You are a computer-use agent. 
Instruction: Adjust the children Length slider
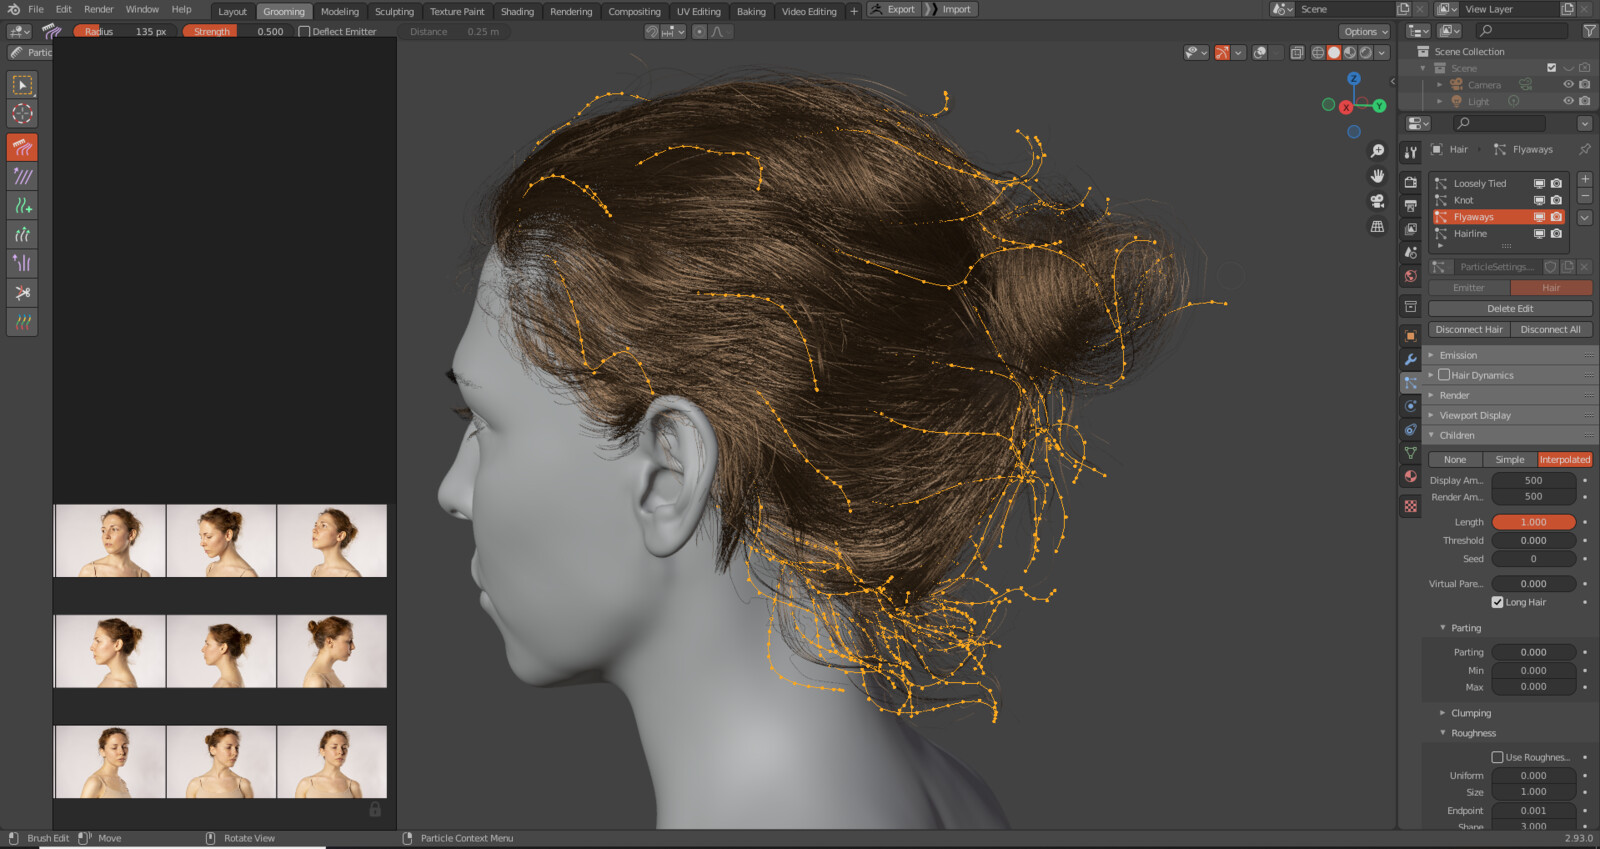tap(1534, 522)
